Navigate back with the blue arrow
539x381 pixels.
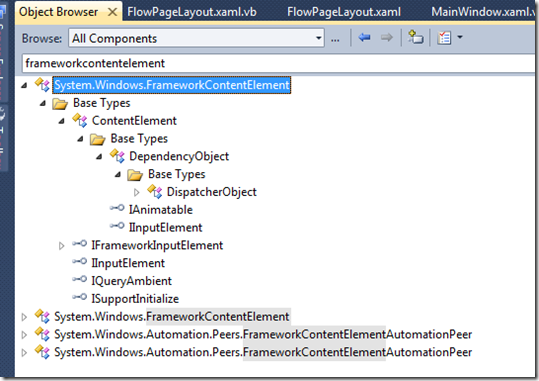pos(364,37)
